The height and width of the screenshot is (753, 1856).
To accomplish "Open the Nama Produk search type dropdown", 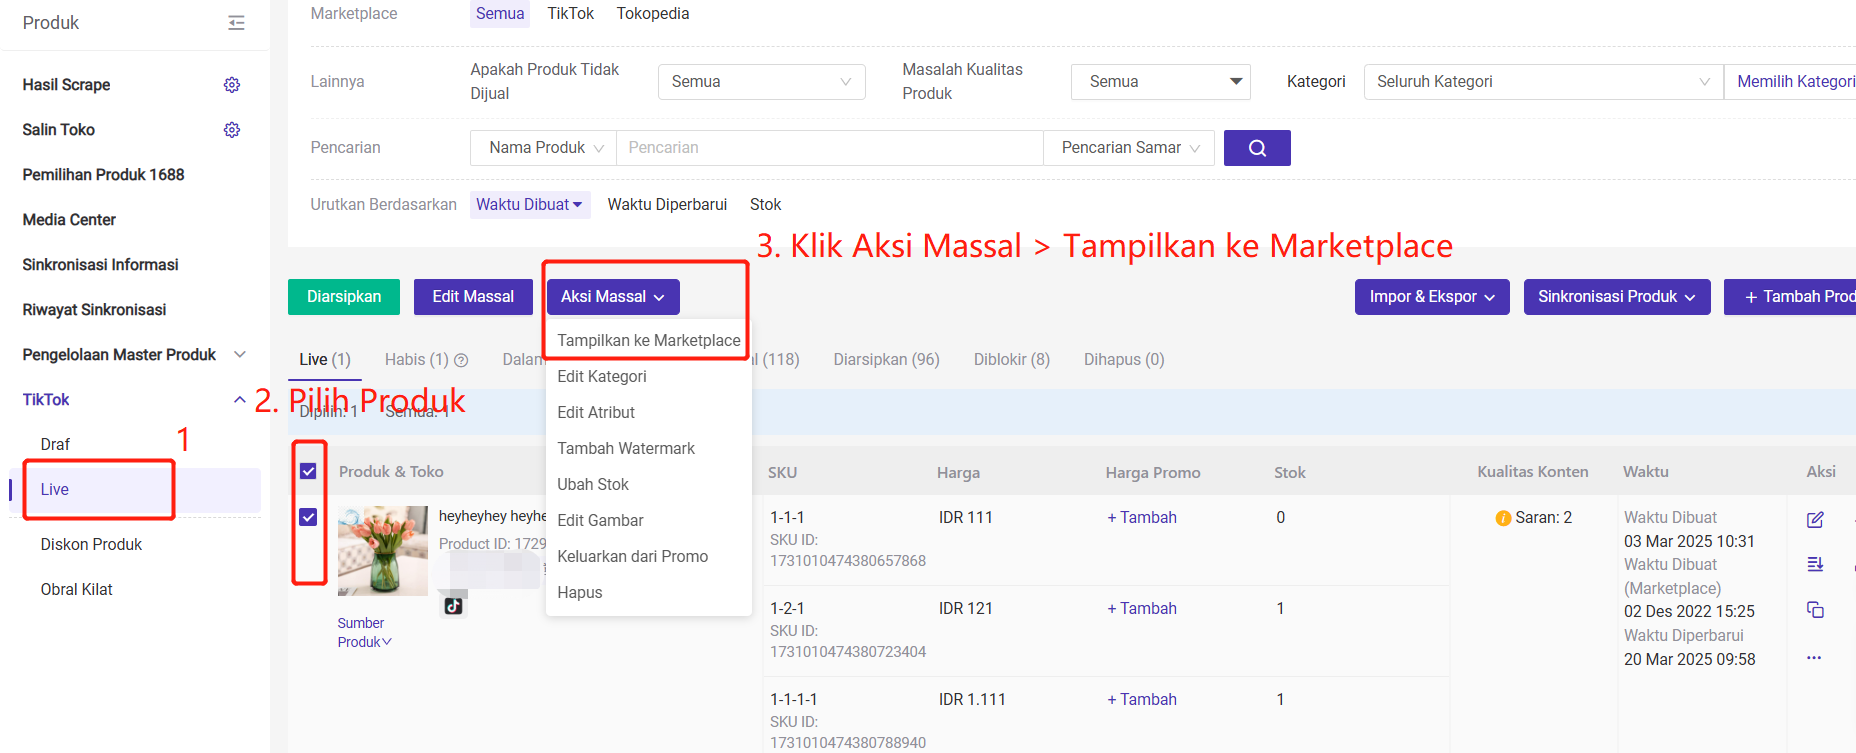I will pyautogui.click(x=544, y=148).
